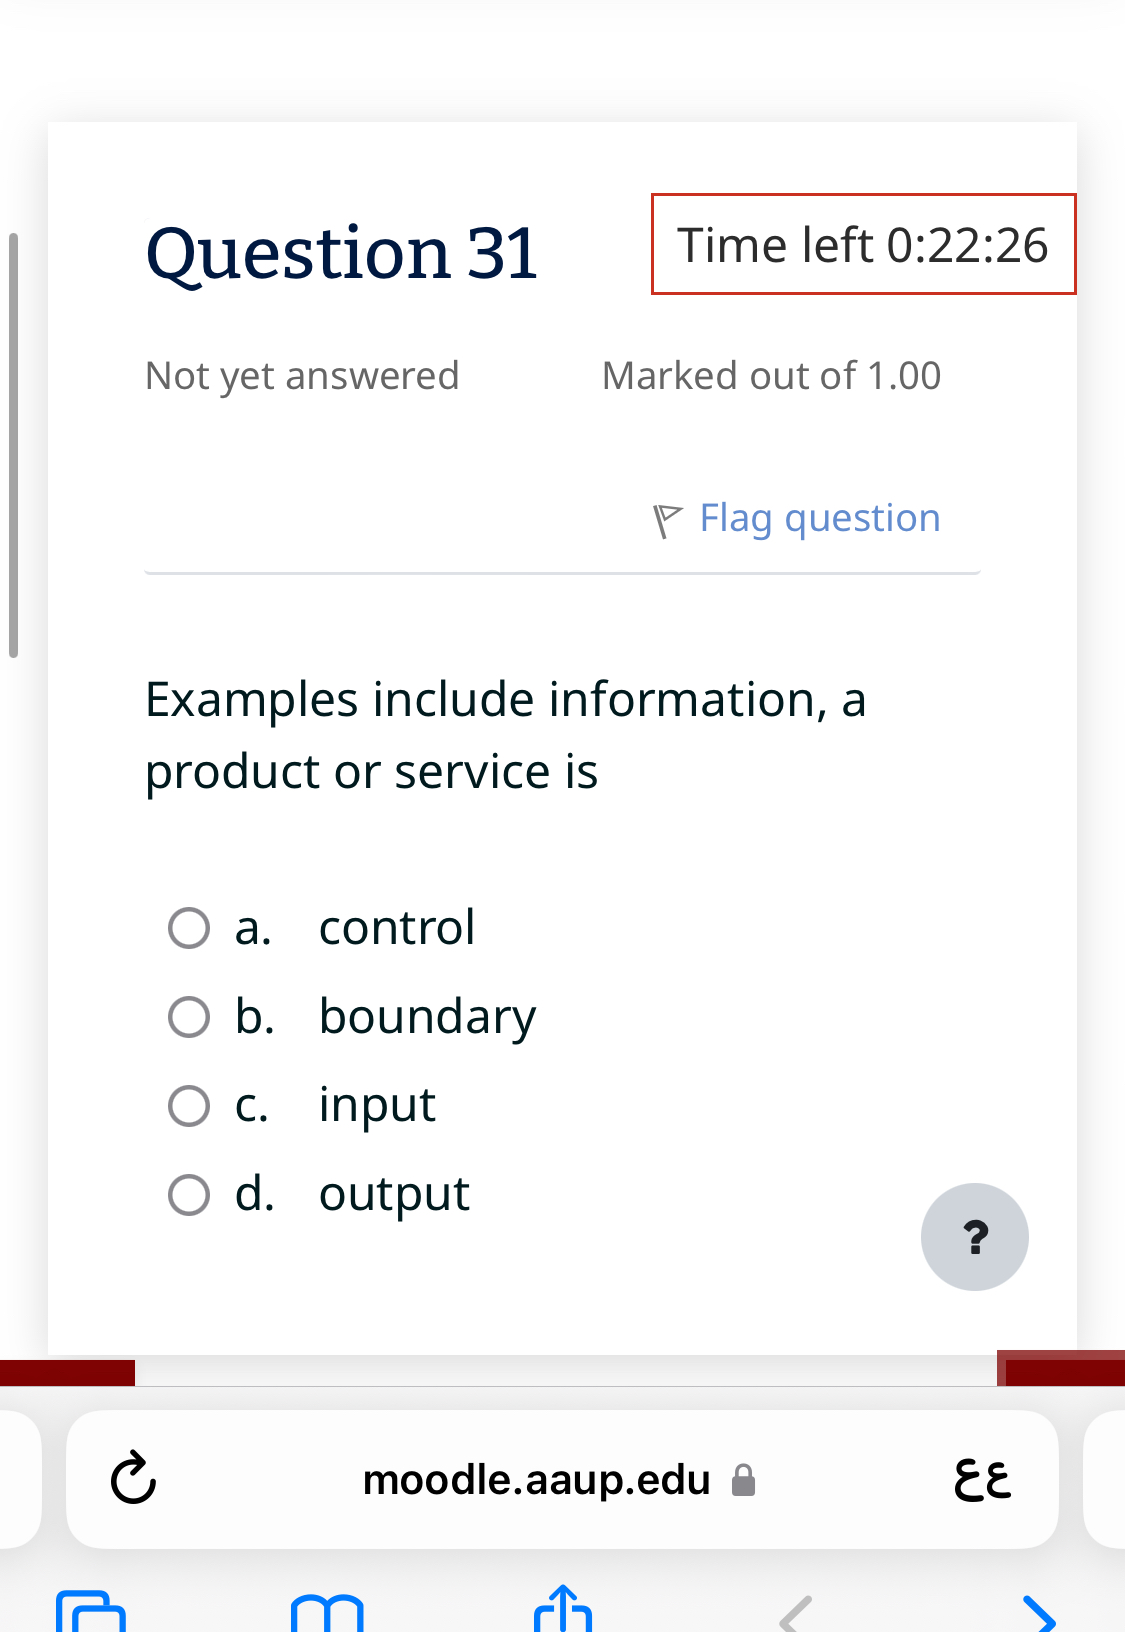Tap the Marked out of 1.00 label
1125x1632 pixels.
(771, 375)
